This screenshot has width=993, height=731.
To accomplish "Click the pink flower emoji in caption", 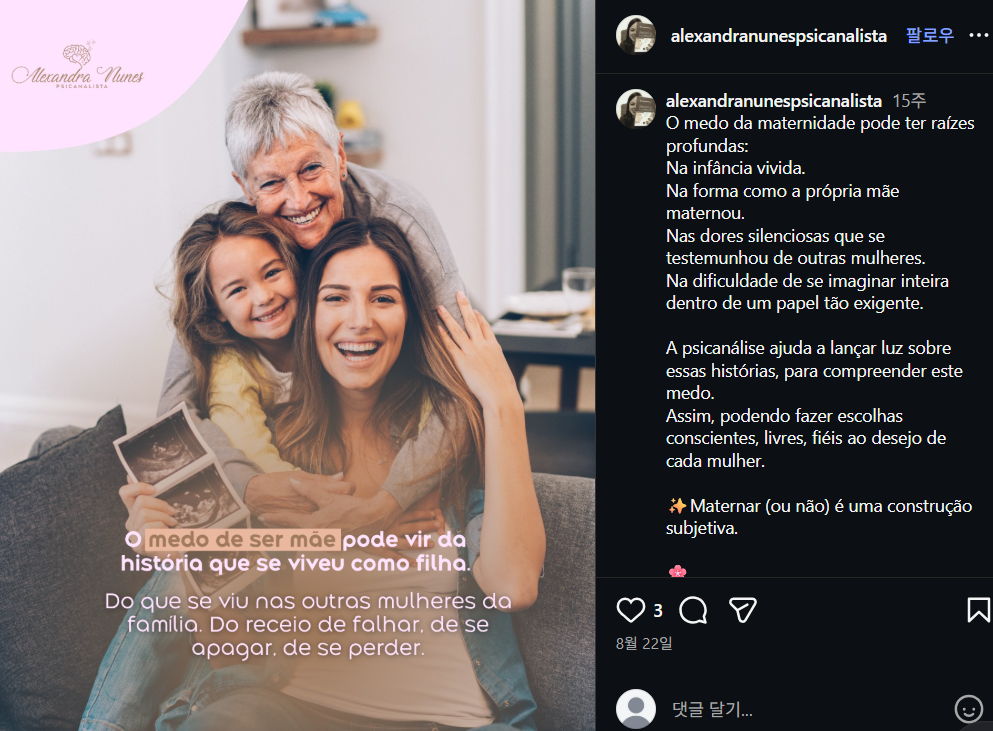I will (x=677, y=571).
